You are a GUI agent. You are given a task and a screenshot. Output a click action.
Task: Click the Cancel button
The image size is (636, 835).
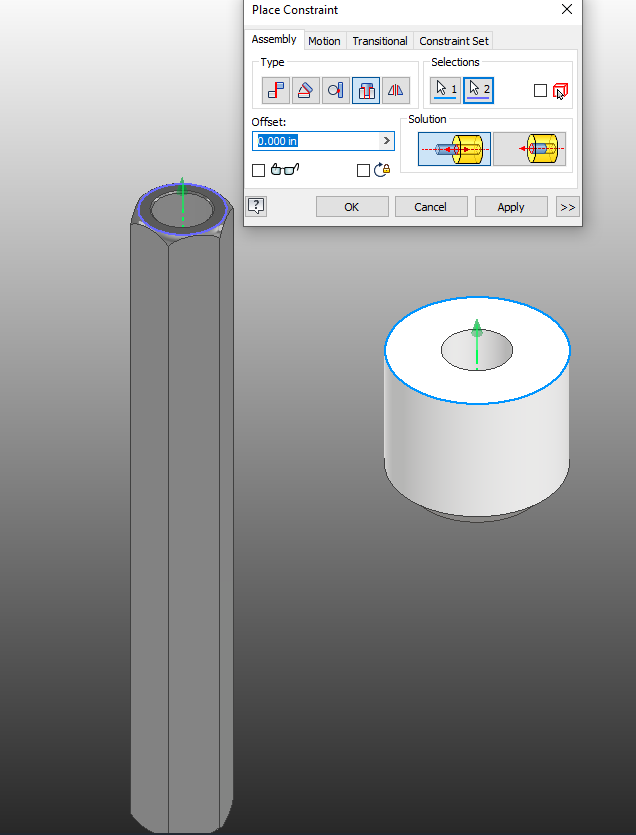click(x=431, y=207)
